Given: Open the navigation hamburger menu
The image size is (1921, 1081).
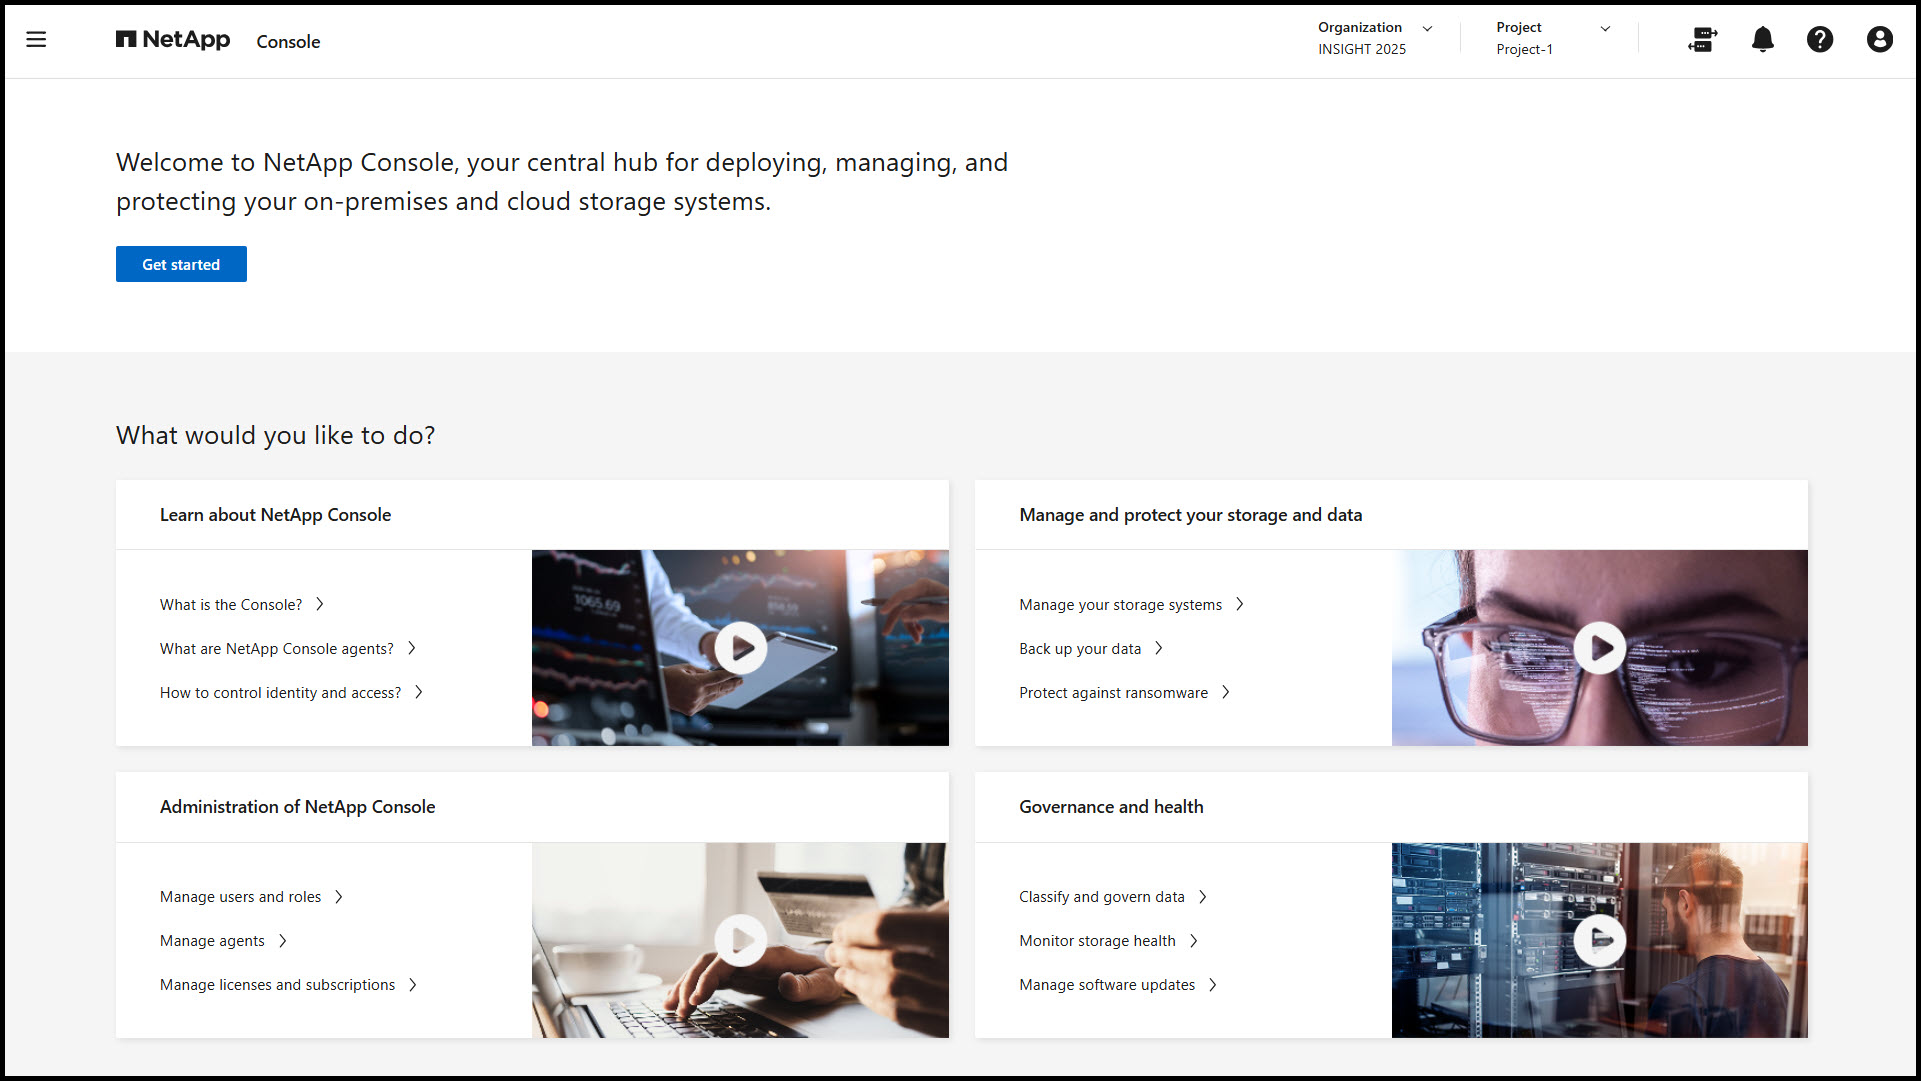Looking at the screenshot, I should tap(36, 39).
